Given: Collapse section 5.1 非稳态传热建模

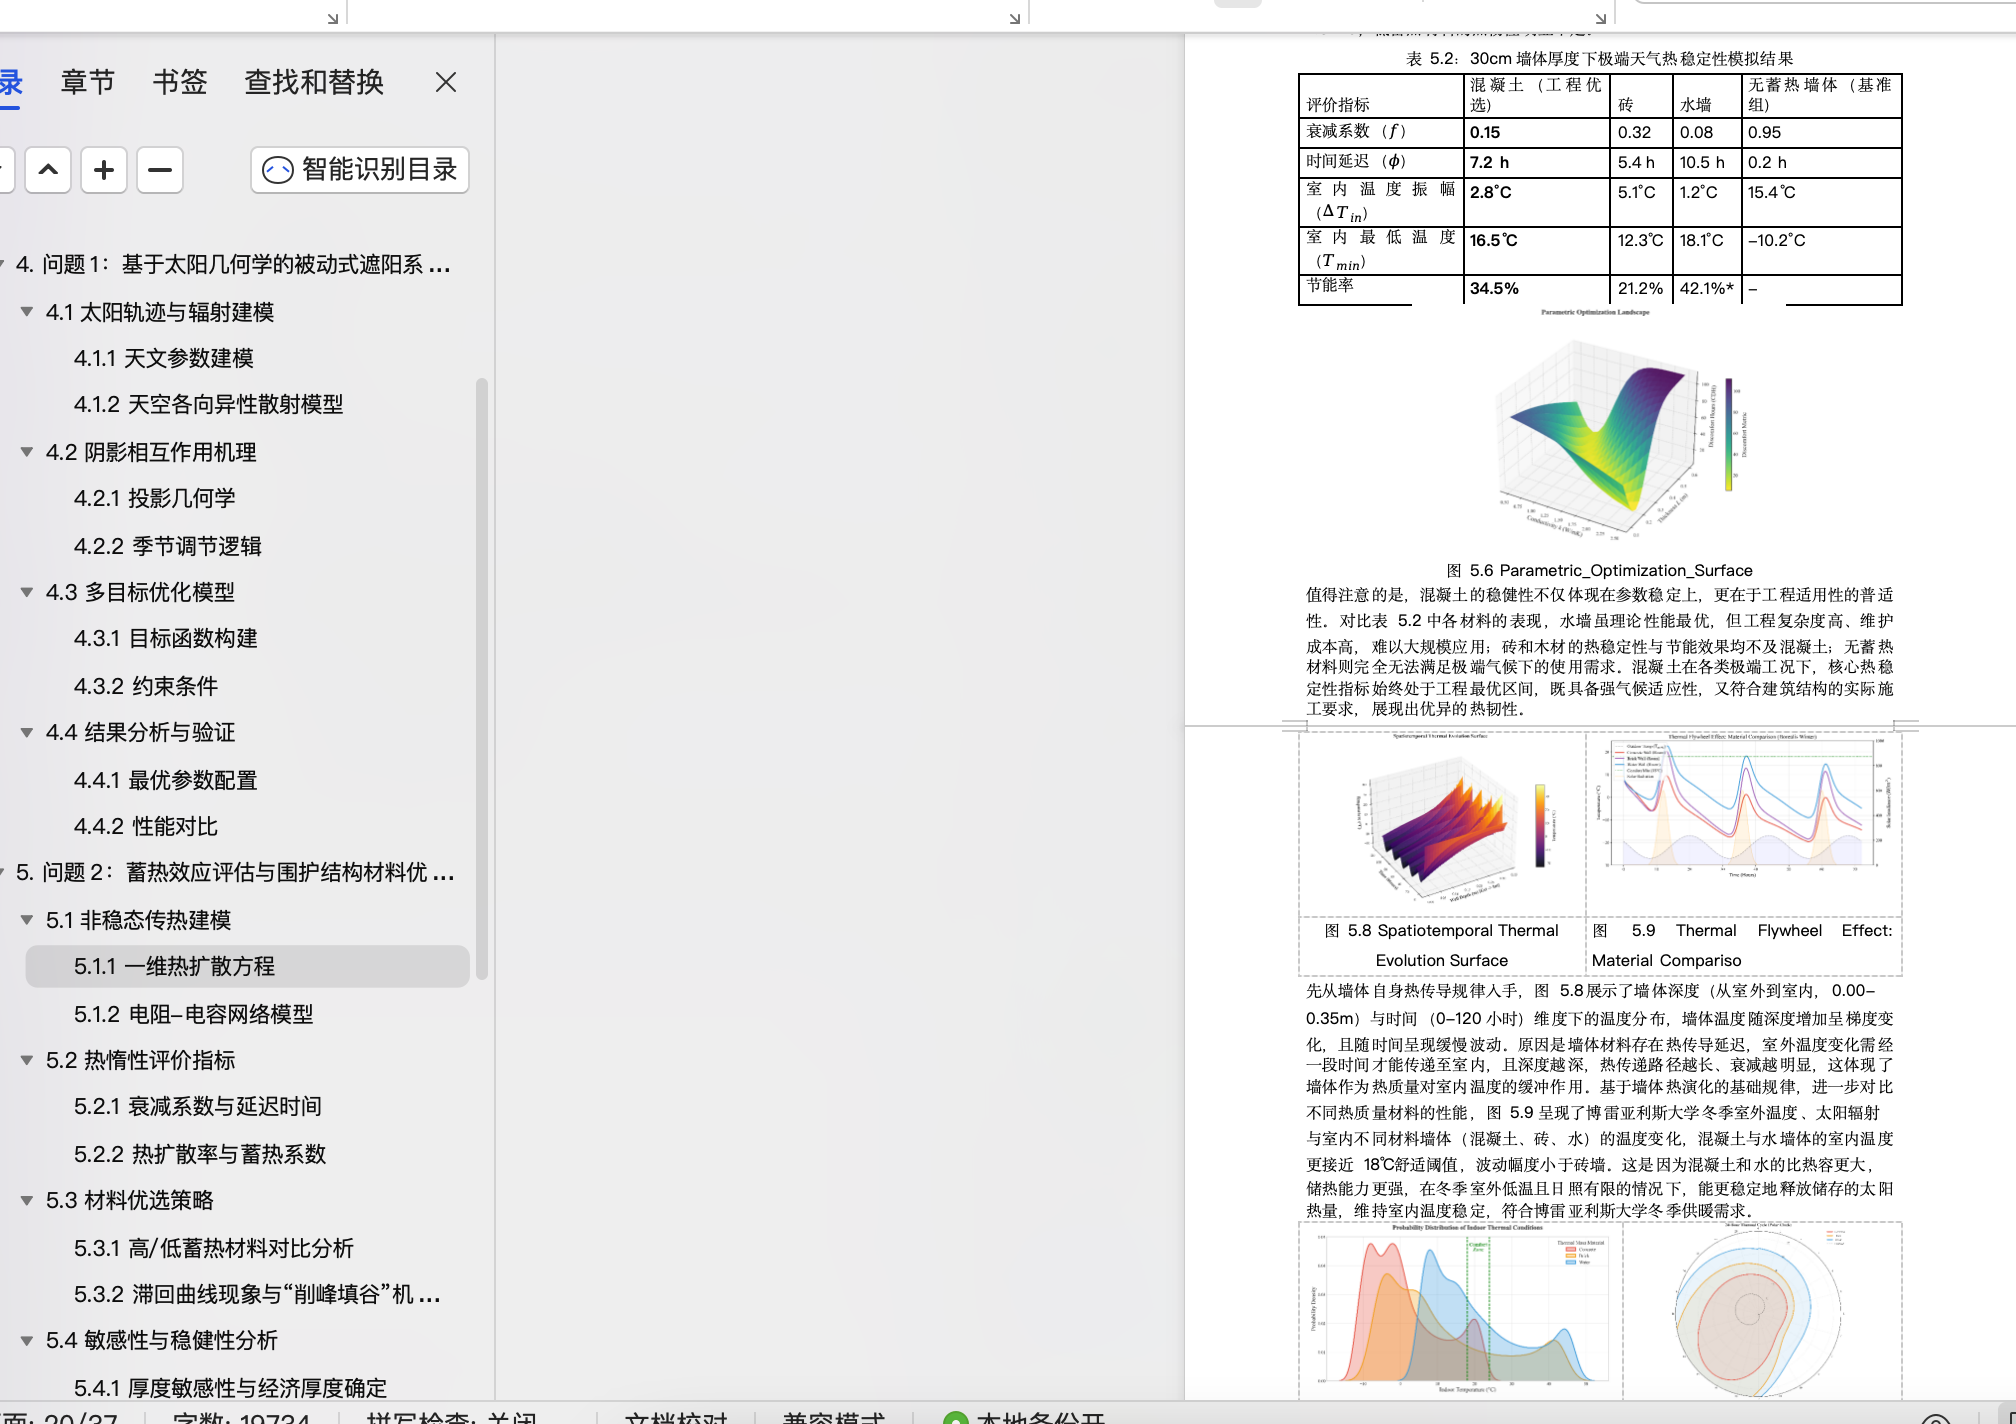Looking at the screenshot, I should point(27,920).
